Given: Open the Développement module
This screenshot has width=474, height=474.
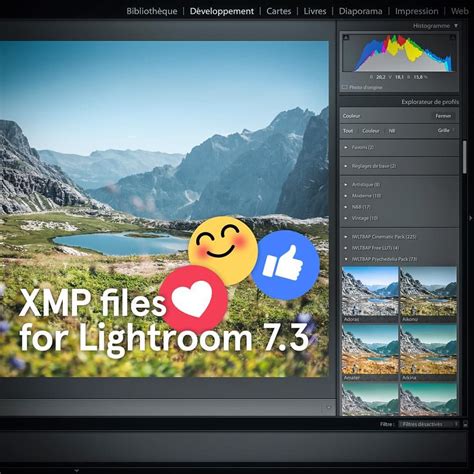Looking at the screenshot, I should click(222, 11).
